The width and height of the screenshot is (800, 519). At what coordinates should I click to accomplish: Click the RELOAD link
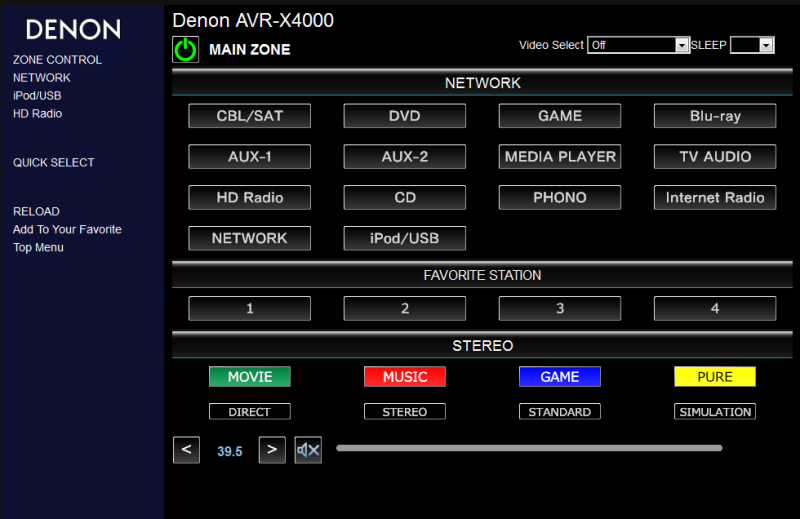[36, 212]
